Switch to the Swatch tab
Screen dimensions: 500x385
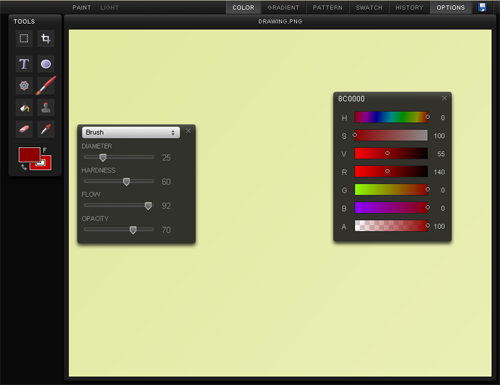pos(369,7)
